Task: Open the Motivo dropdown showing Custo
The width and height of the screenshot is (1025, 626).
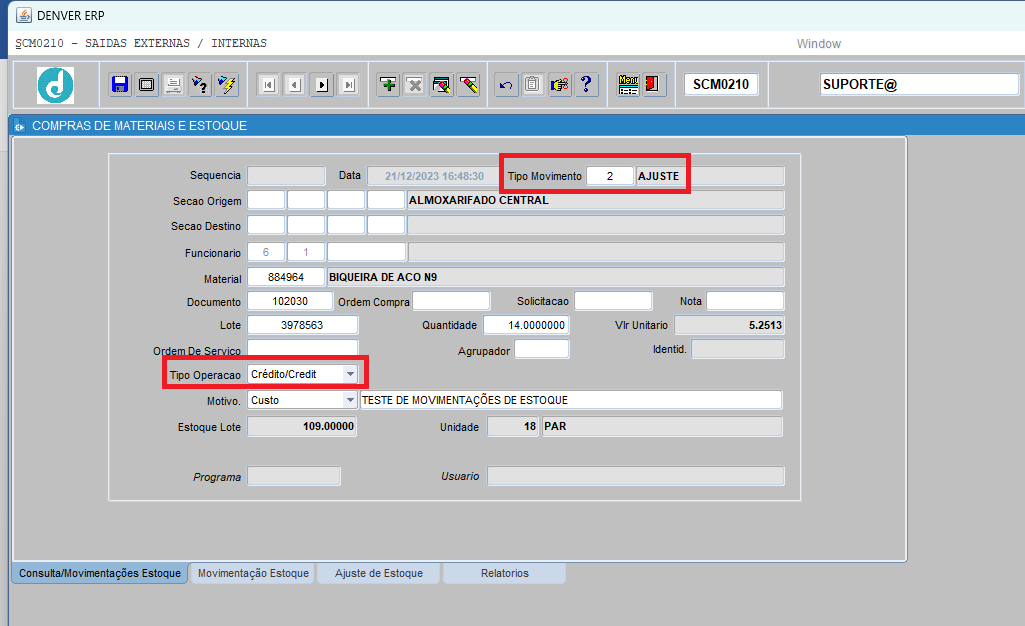Action: (350, 400)
